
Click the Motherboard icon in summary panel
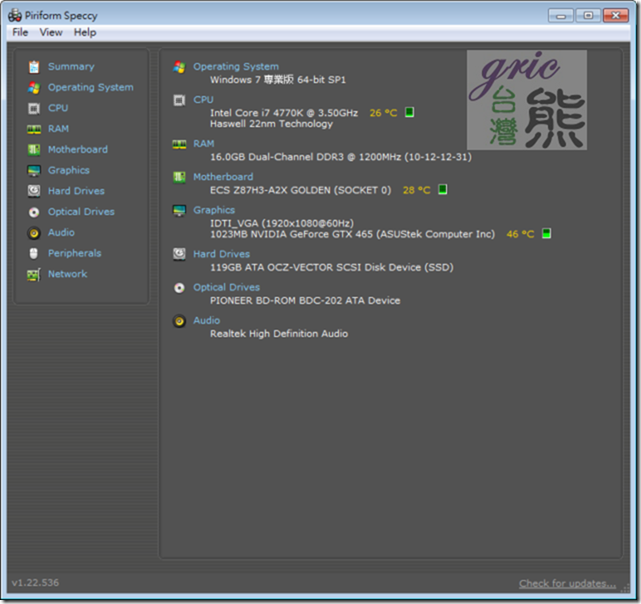coord(179,177)
